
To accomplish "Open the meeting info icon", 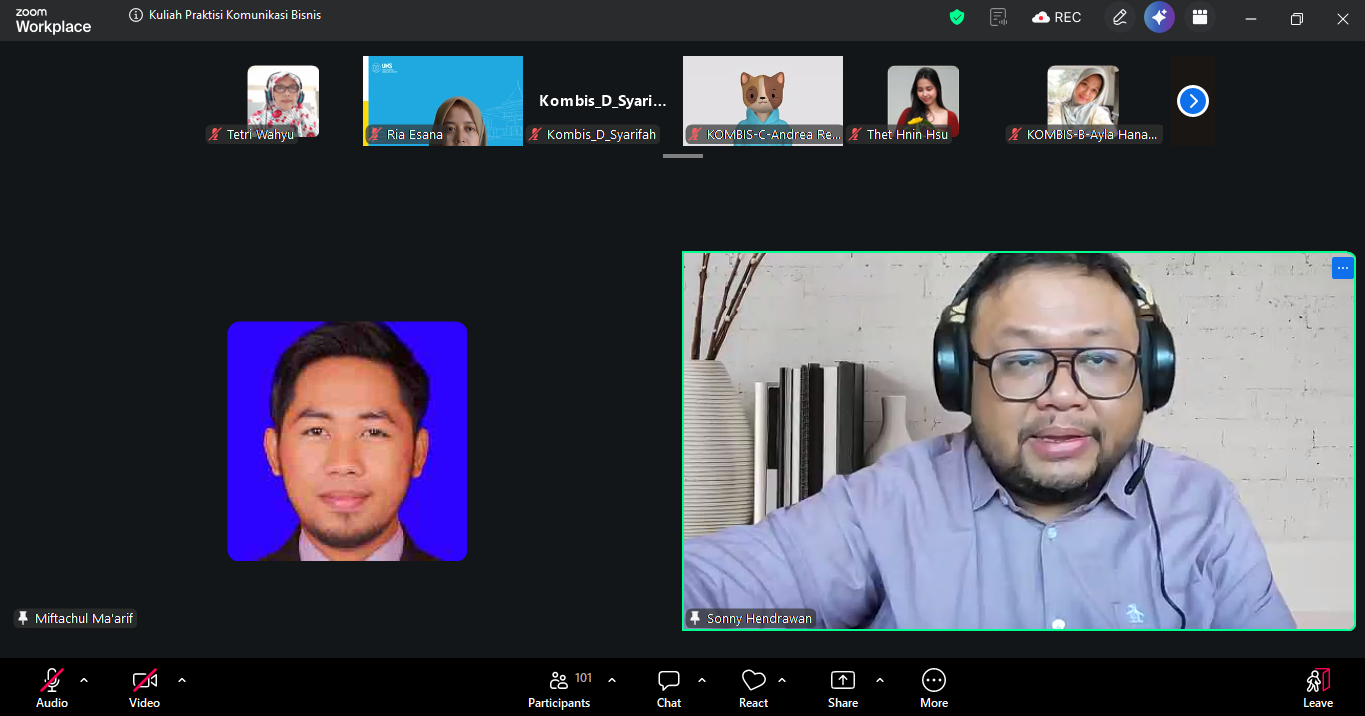I will click(136, 16).
